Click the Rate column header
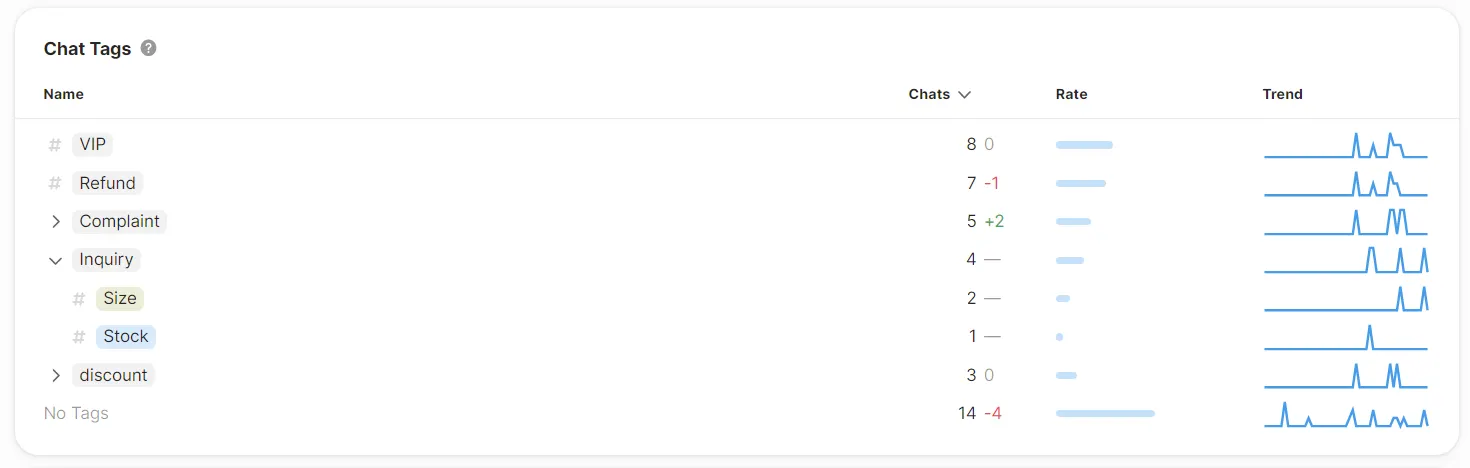Screen dimensions: 1470x468 (1071, 94)
